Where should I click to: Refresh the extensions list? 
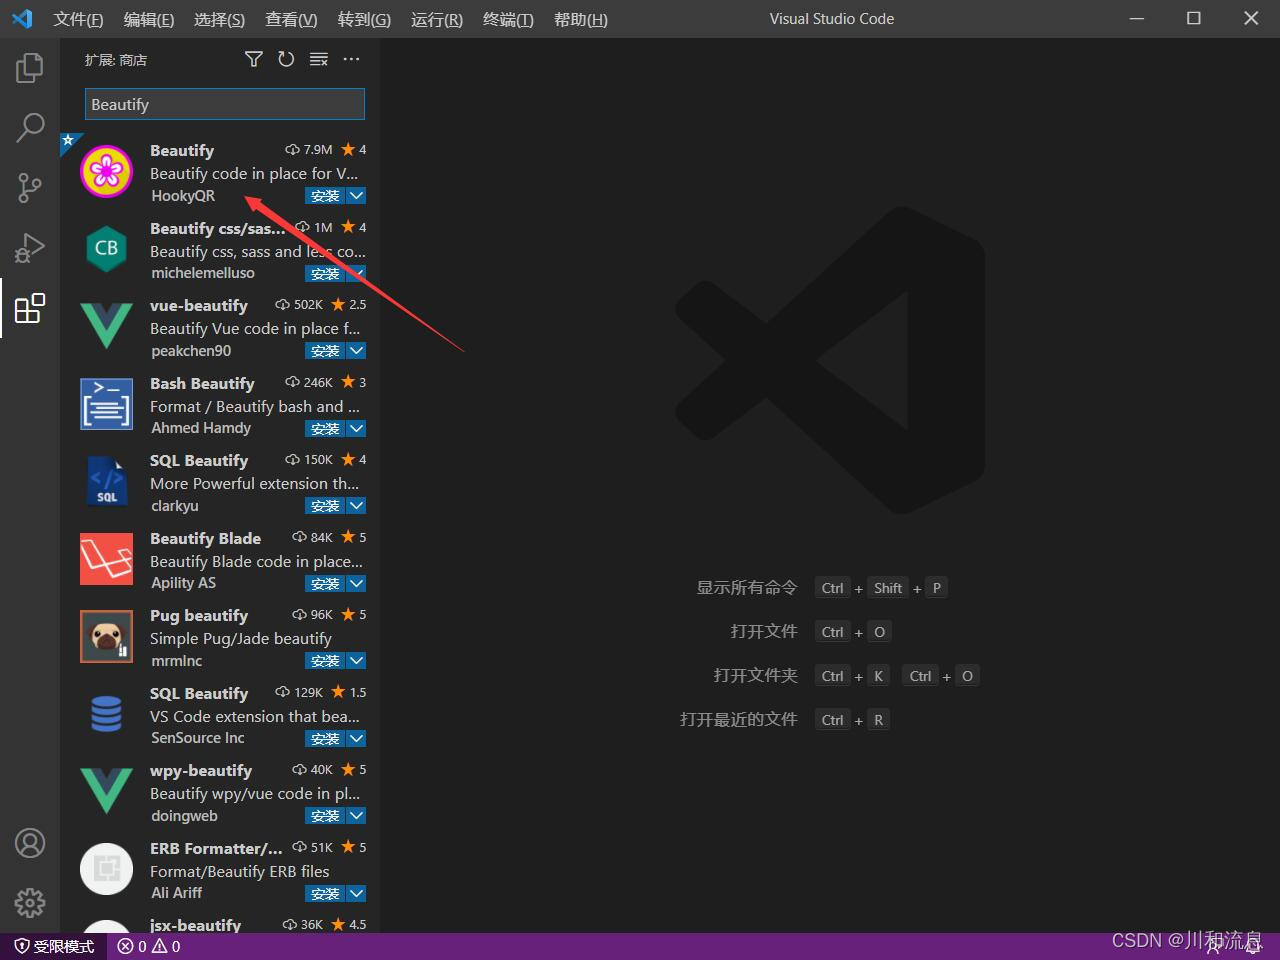(x=286, y=60)
